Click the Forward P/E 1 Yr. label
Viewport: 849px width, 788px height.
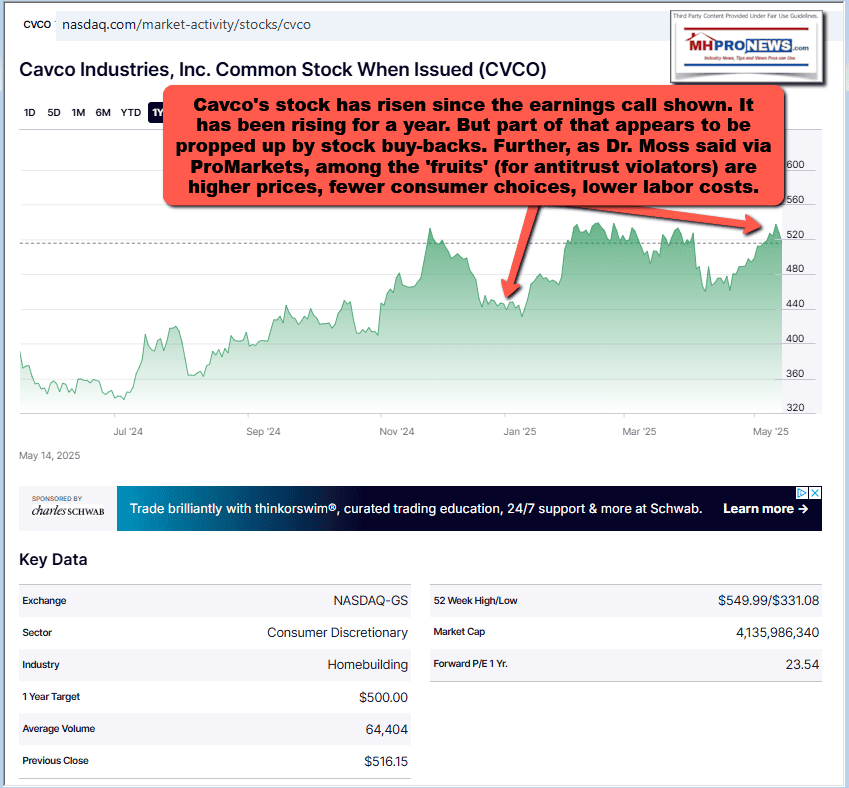point(471,663)
